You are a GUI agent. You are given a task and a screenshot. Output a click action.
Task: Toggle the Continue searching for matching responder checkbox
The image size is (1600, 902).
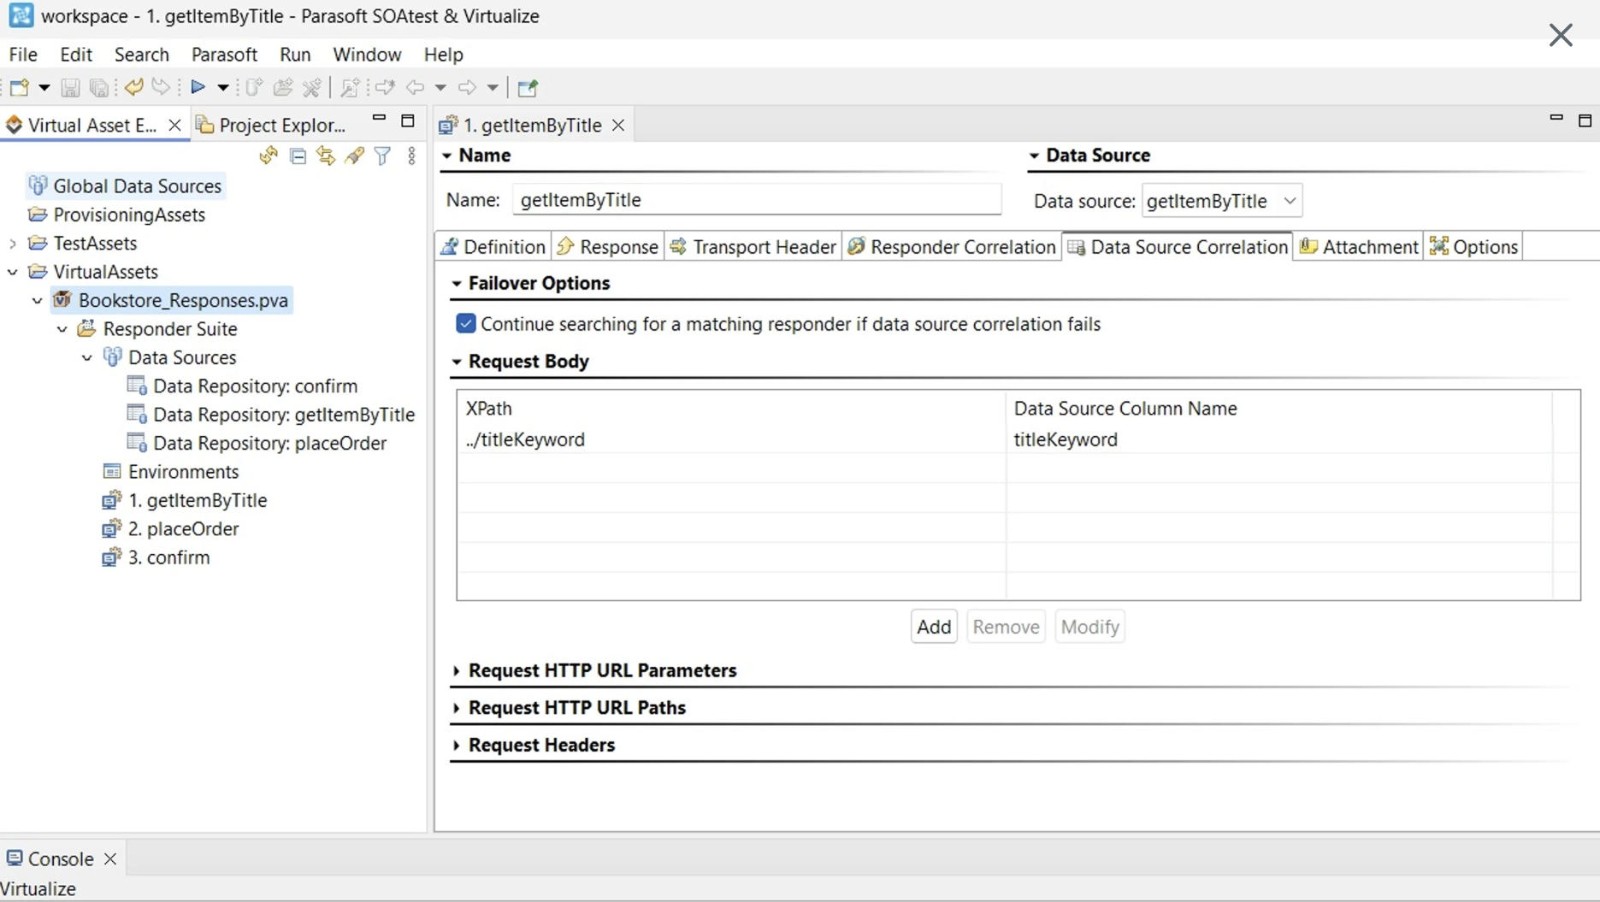point(466,324)
